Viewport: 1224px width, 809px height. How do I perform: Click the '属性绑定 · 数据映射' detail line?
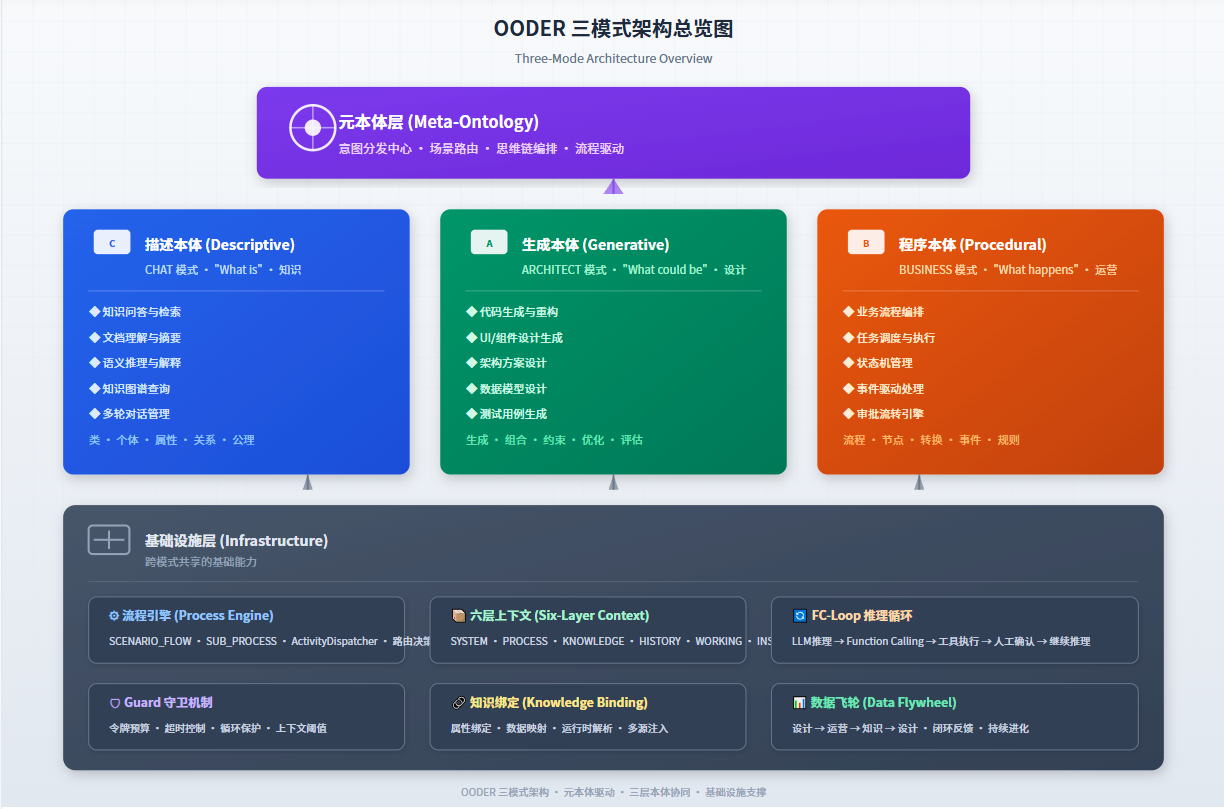(x=559, y=729)
